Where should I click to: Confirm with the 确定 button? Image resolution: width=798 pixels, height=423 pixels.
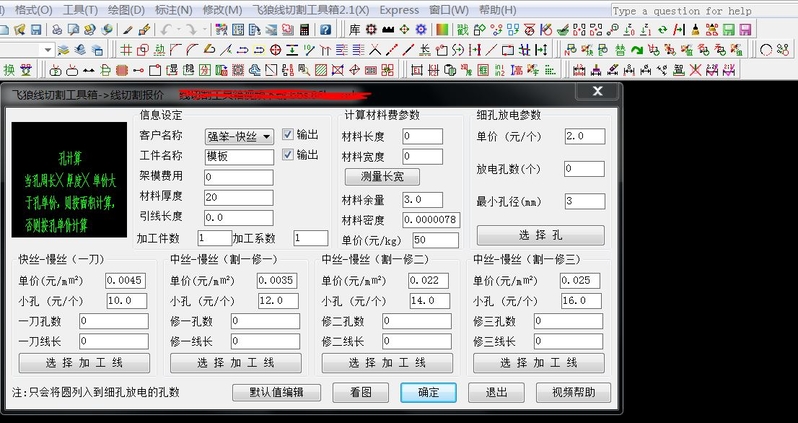[428, 392]
